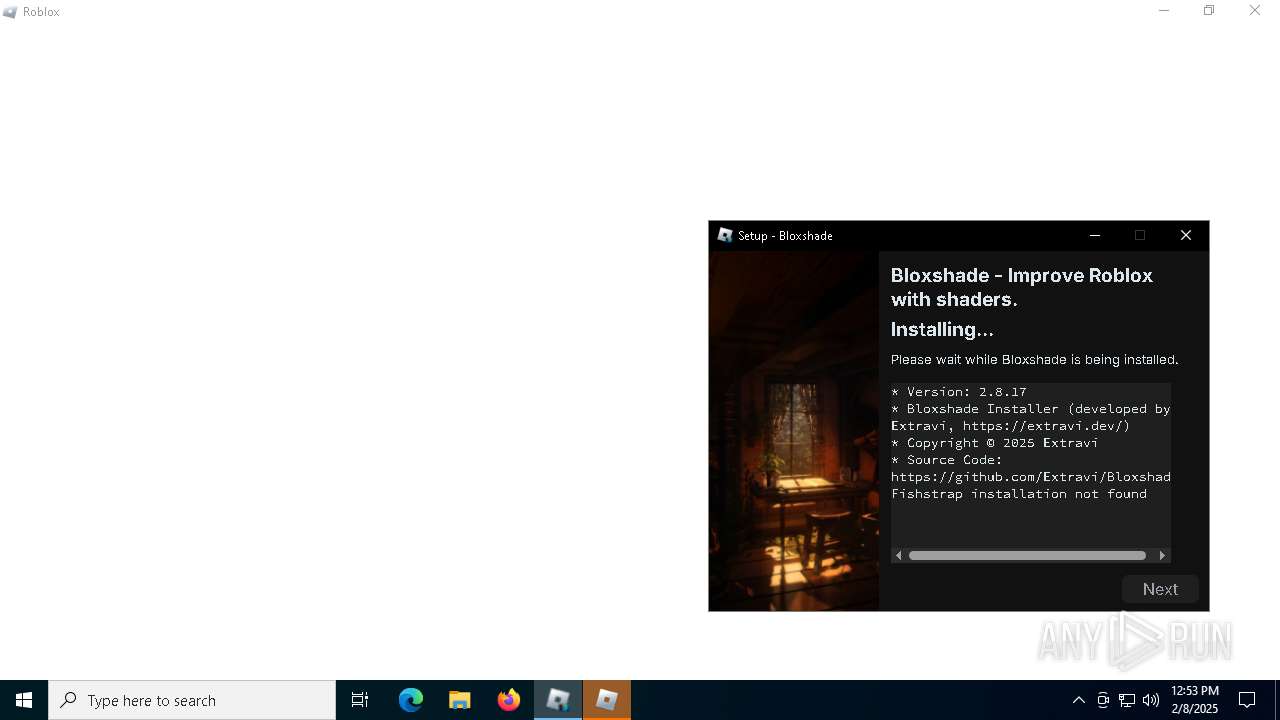Click the cabin artwork in setup window
The image size is (1280, 720).
(794, 431)
